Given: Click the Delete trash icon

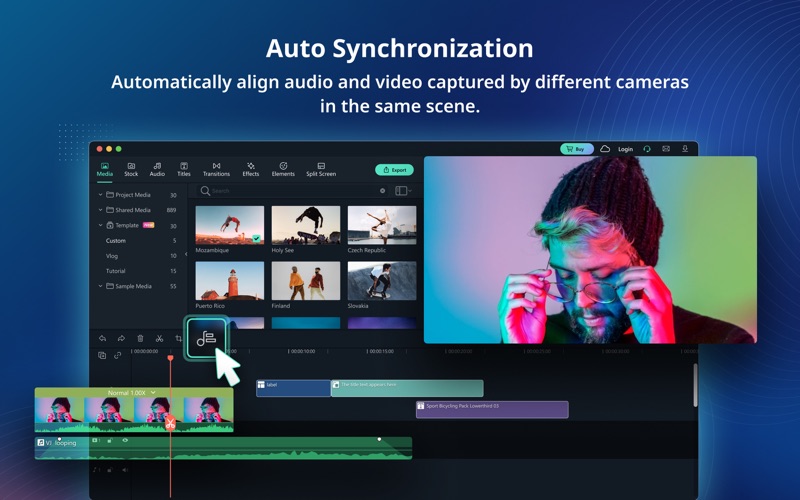Looking at the screenshot, I should [140, 338].
